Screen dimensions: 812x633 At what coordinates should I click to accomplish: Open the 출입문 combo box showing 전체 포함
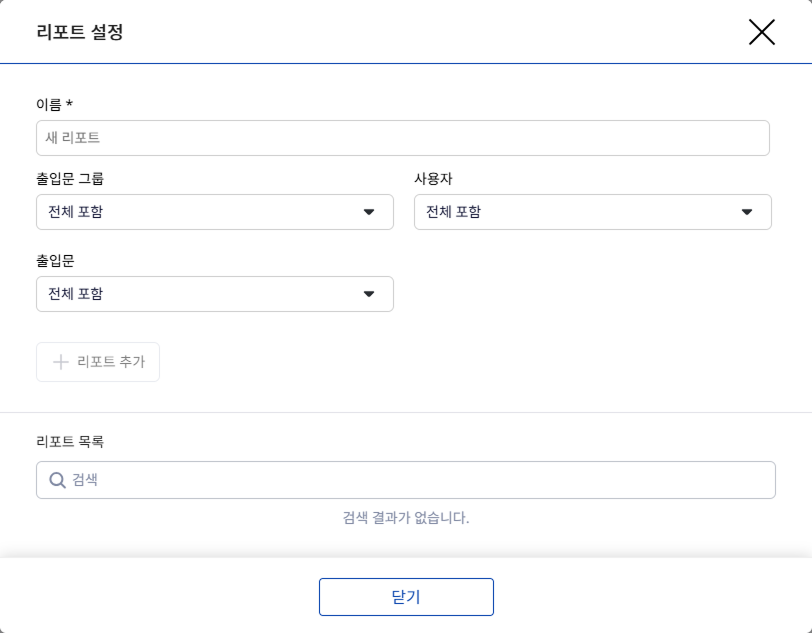(x=200, y=294)
